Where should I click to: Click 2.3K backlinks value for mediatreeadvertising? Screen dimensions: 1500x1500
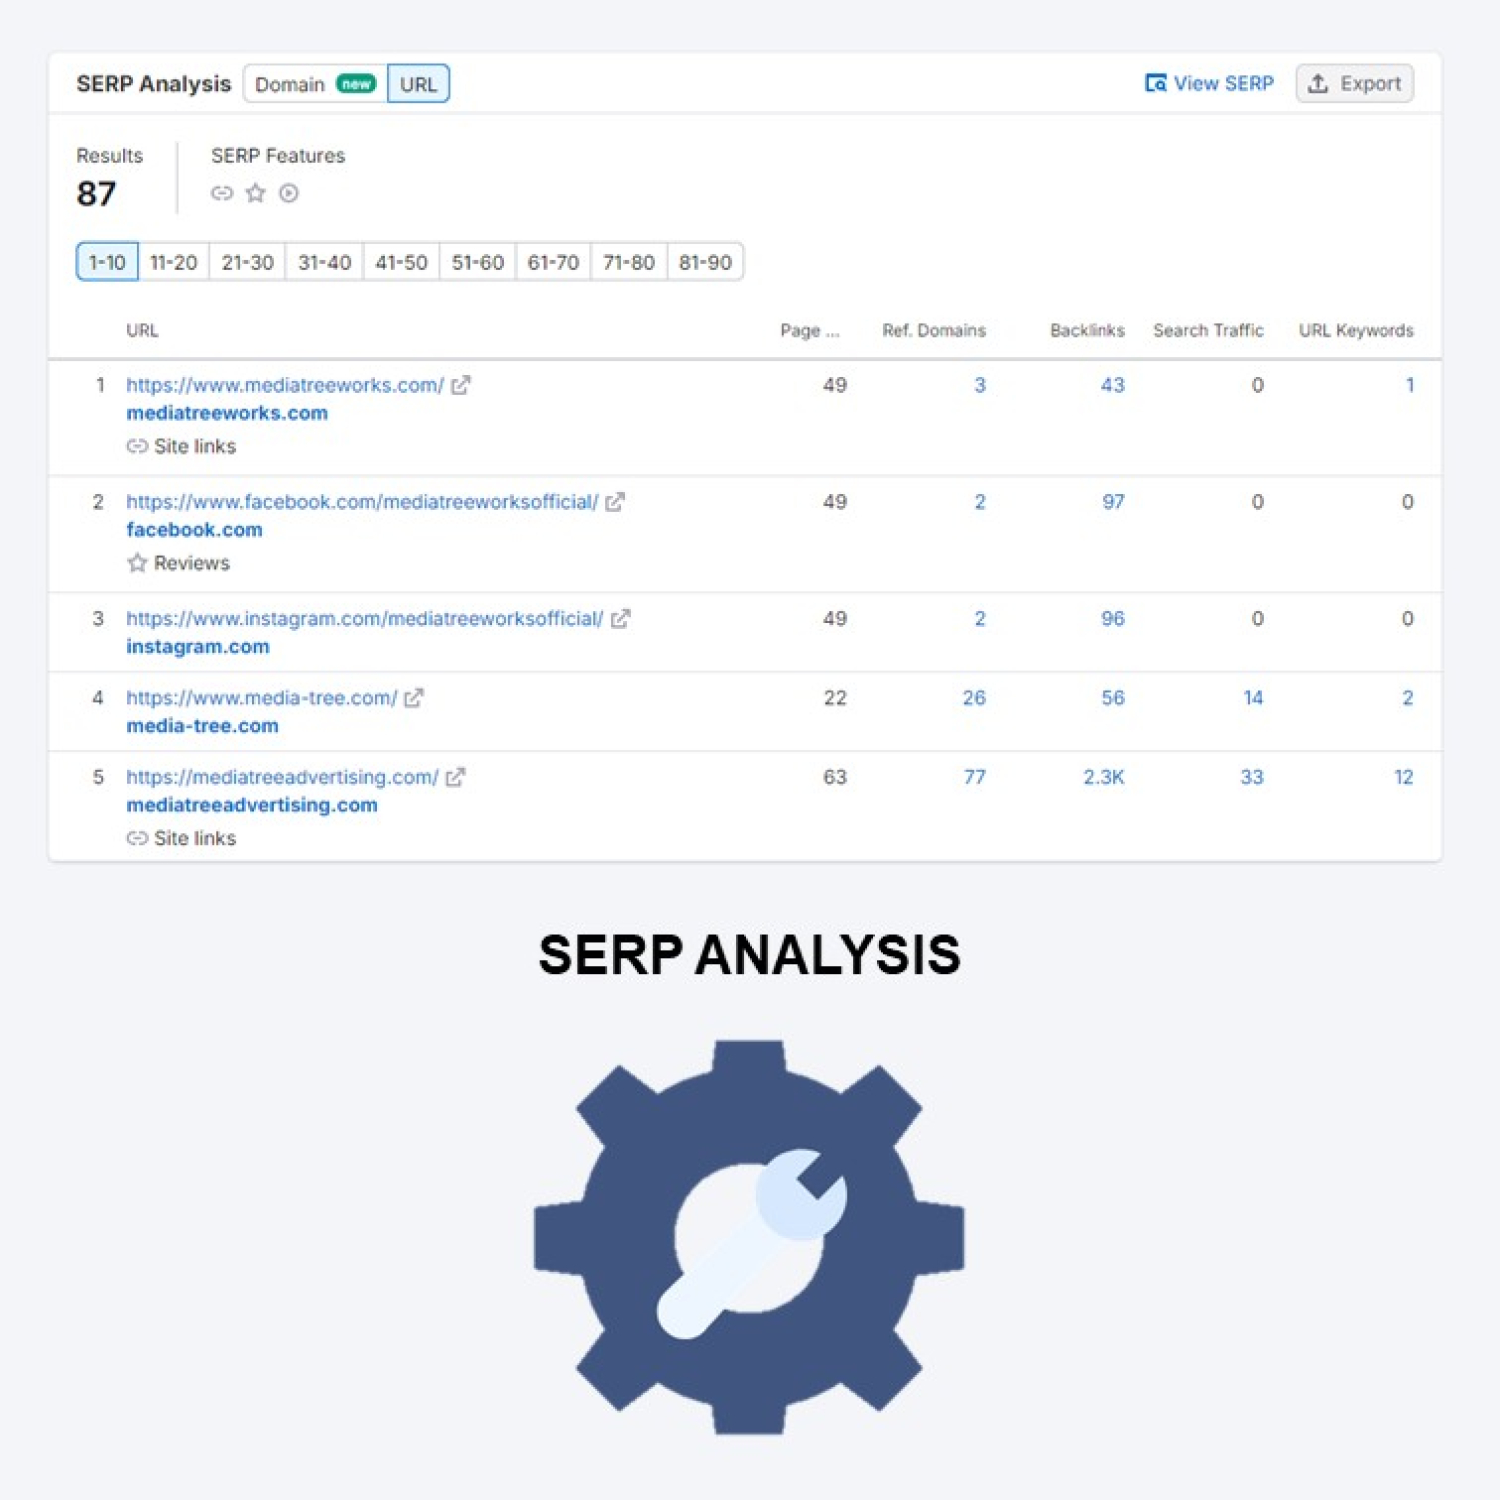pyautogui.click(x=1103, y=777)
